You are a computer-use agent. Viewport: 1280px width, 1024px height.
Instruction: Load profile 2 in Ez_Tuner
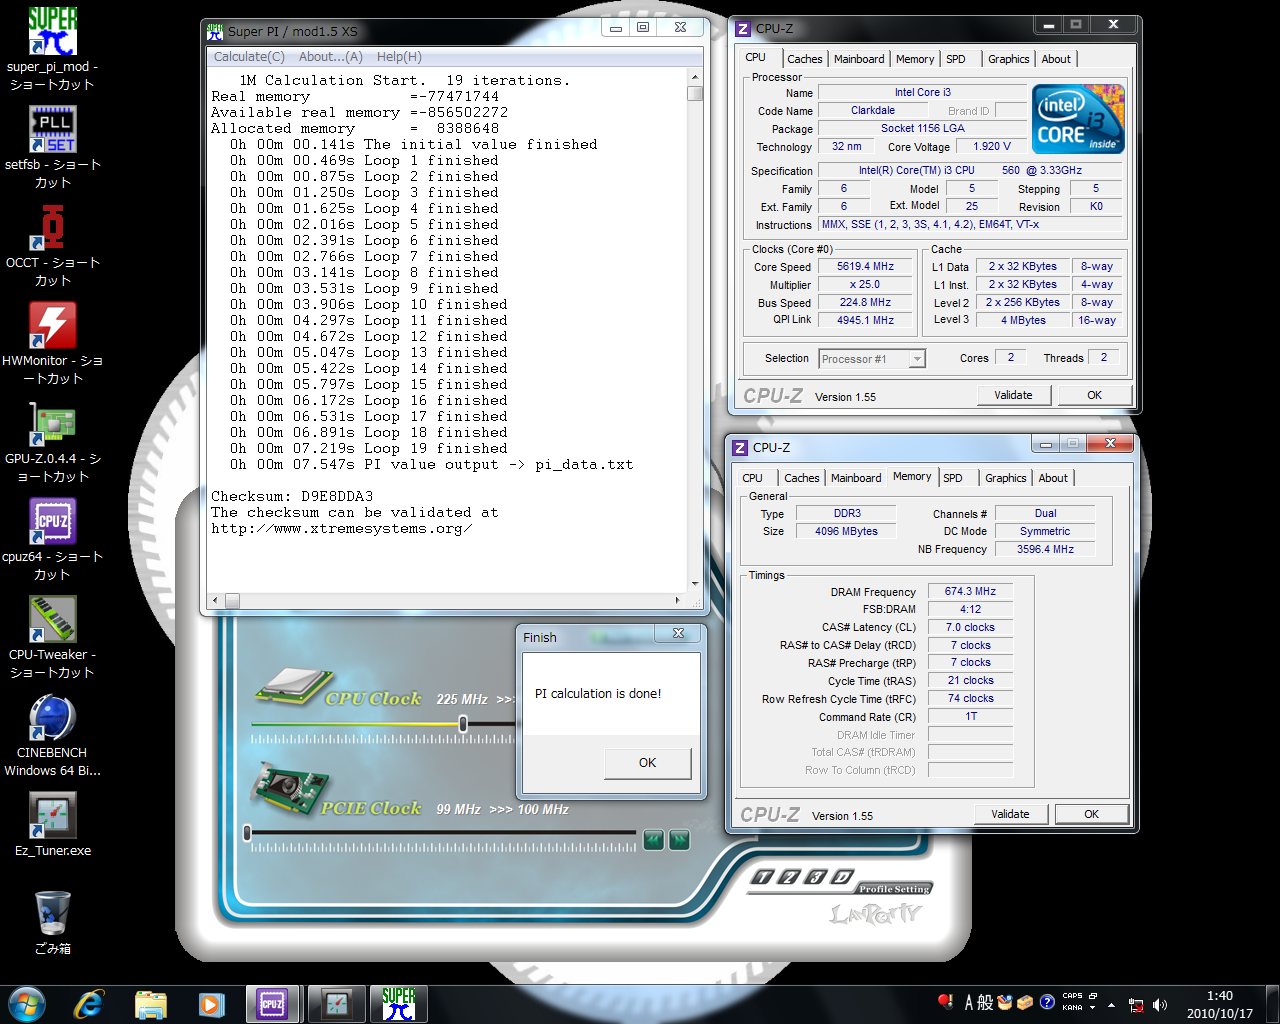click(x=789, y=877)
